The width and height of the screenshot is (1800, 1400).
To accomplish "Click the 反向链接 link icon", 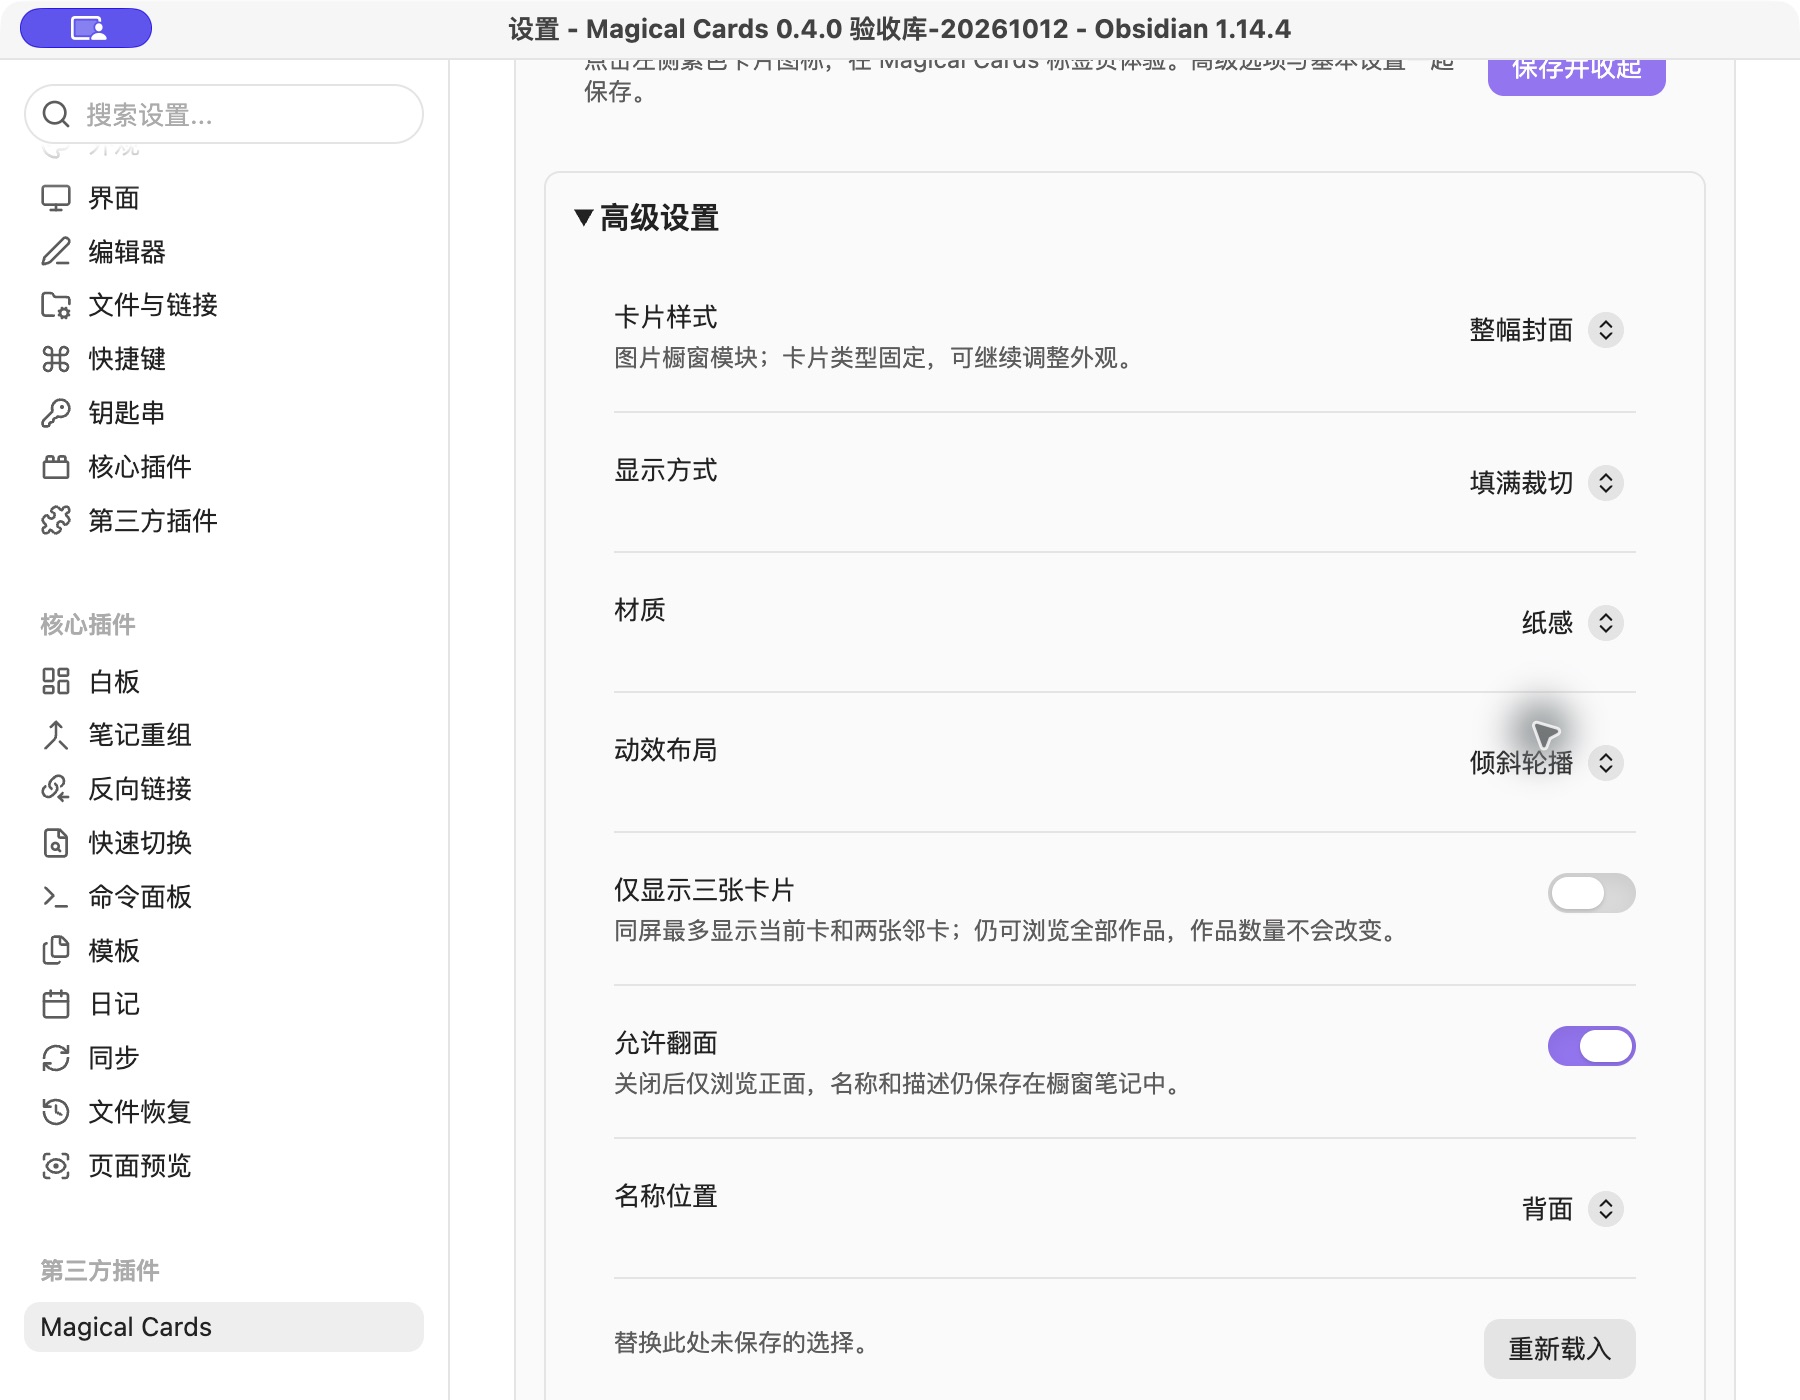I will [x=56, y=789].
